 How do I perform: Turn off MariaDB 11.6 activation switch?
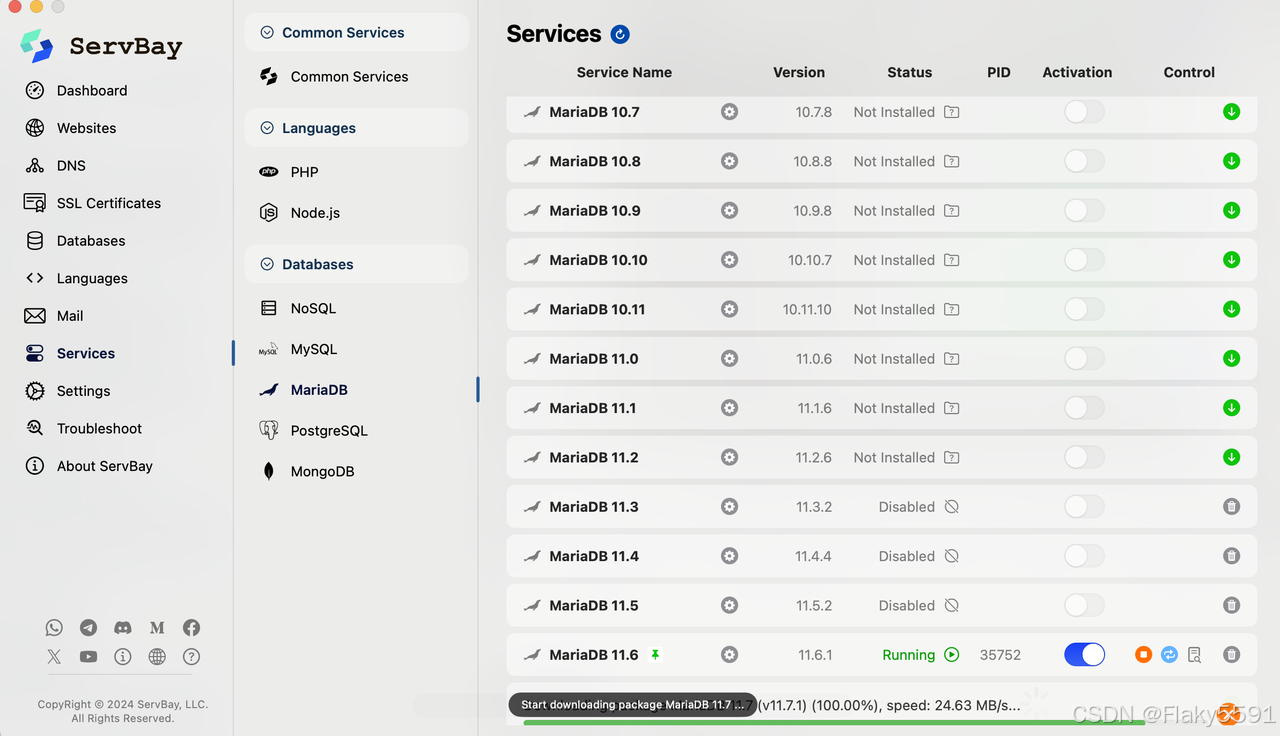(1084, 655)
